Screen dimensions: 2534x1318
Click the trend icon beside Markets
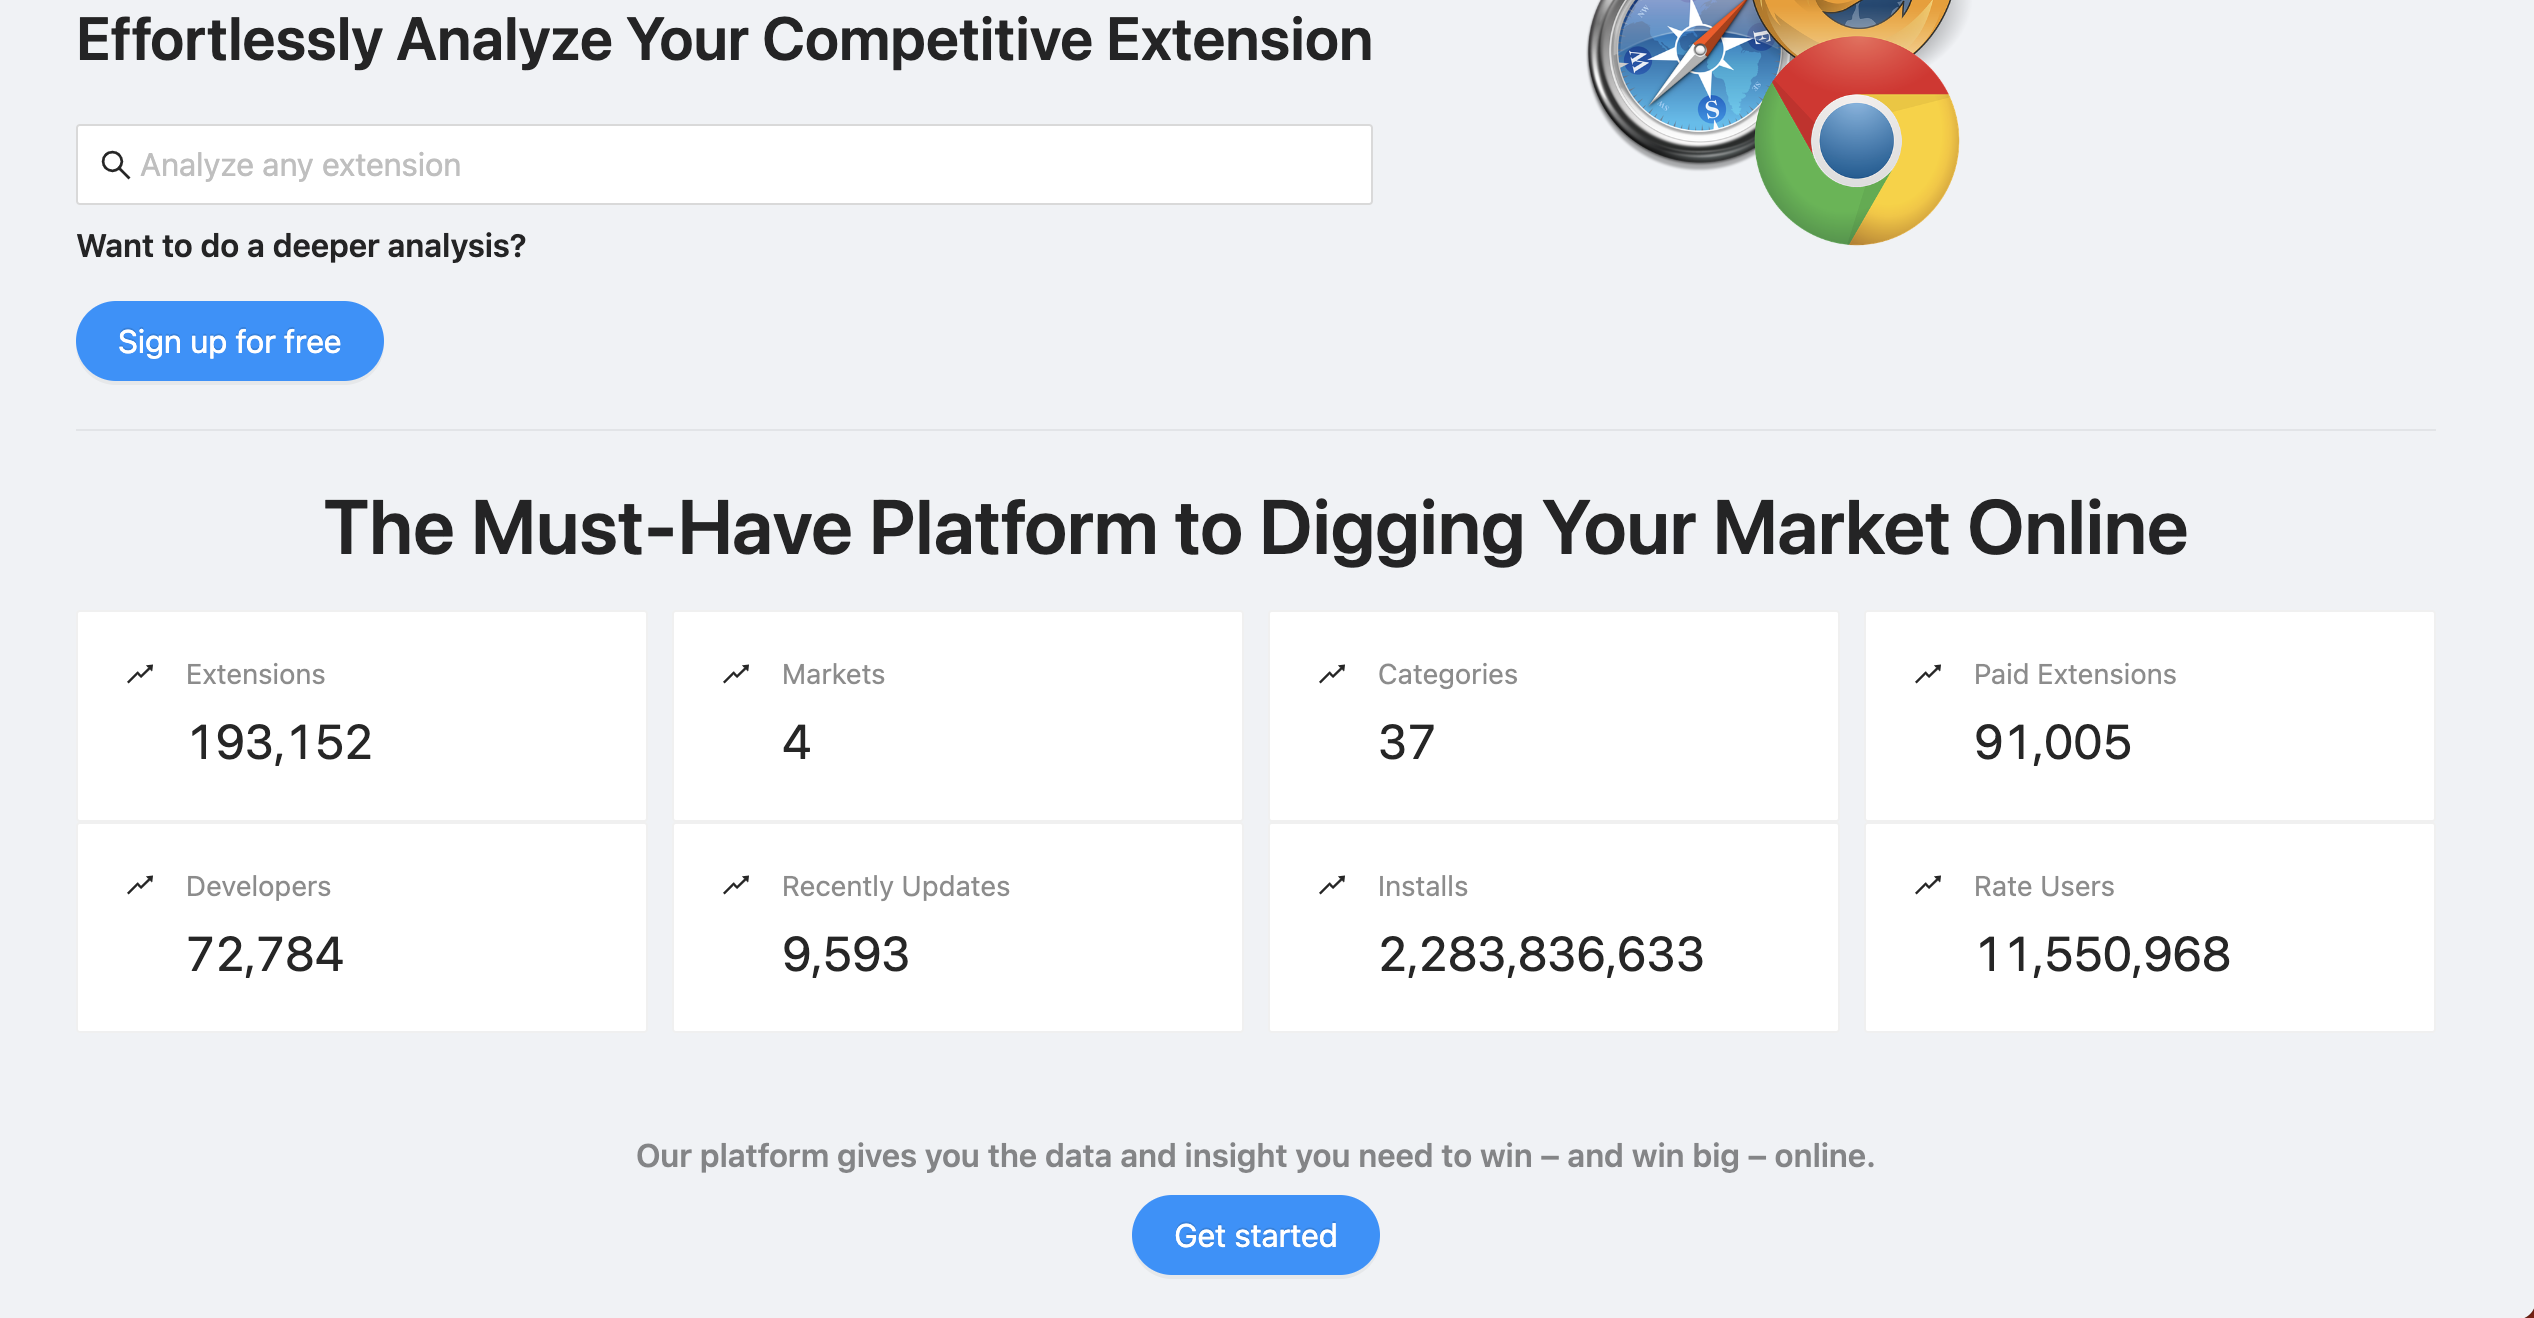tap(736, 674)
